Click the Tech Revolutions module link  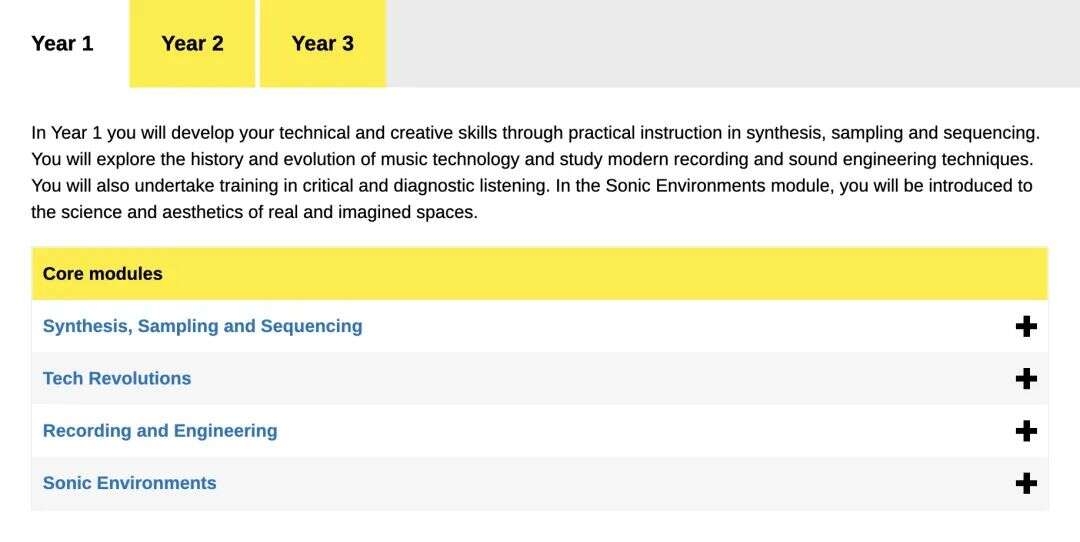point(117,379)
